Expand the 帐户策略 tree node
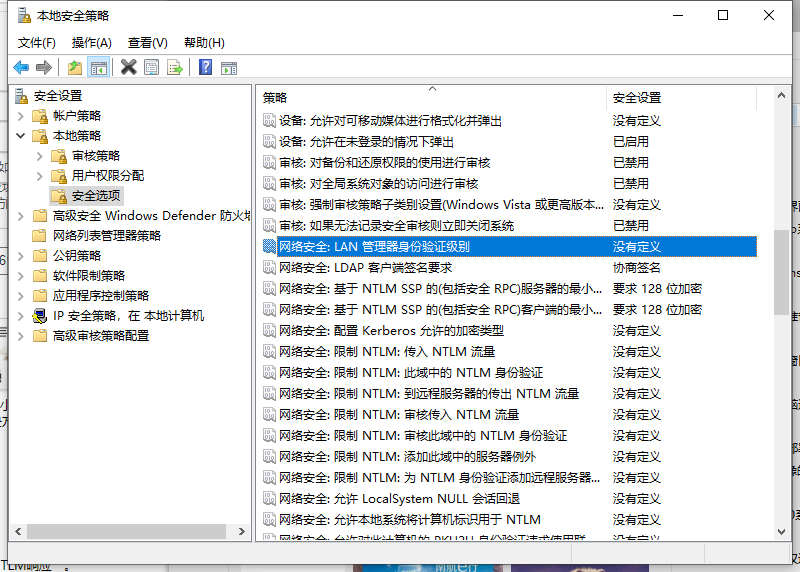The image size is (800, 572). tap(20, 116)
